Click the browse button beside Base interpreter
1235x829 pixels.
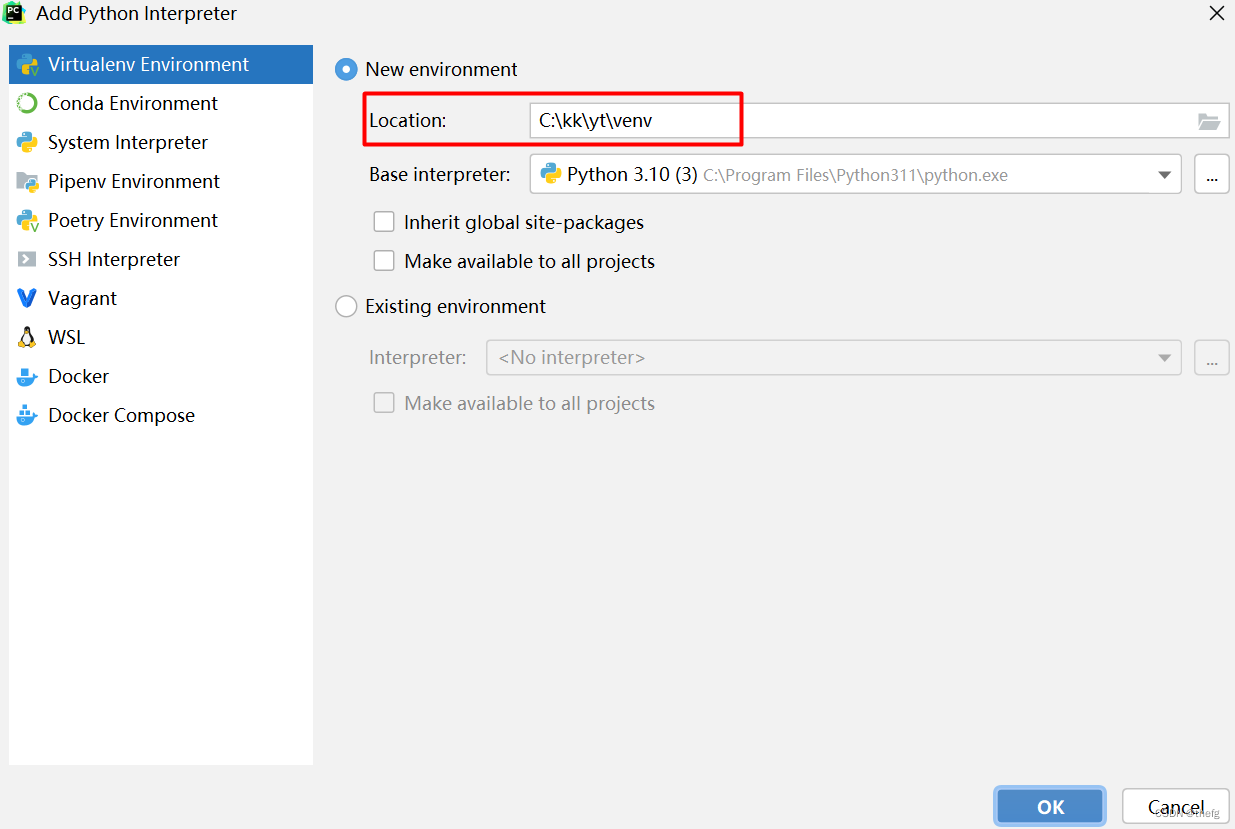tap(1212, 174)
